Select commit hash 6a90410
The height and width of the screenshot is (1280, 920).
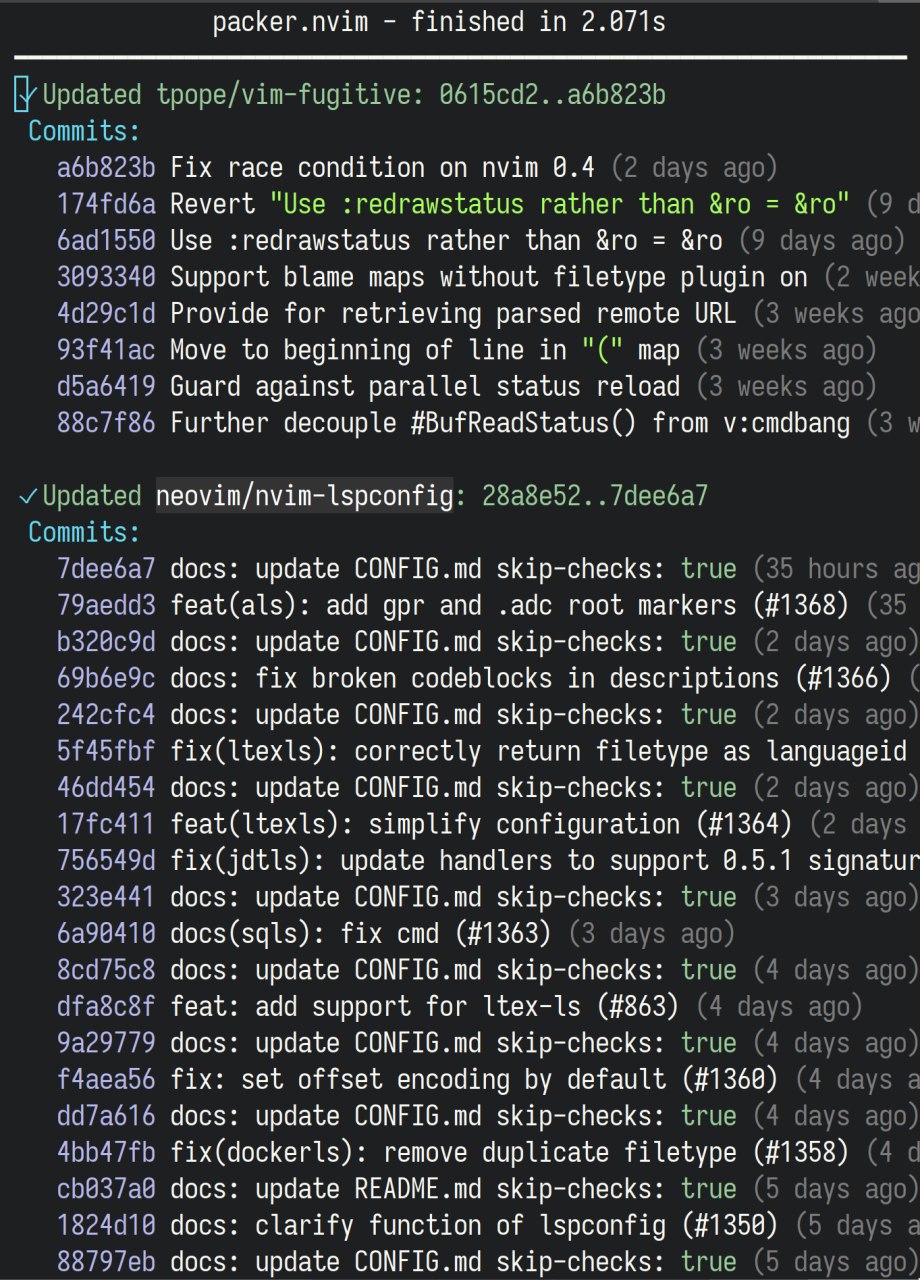(106, 934)
